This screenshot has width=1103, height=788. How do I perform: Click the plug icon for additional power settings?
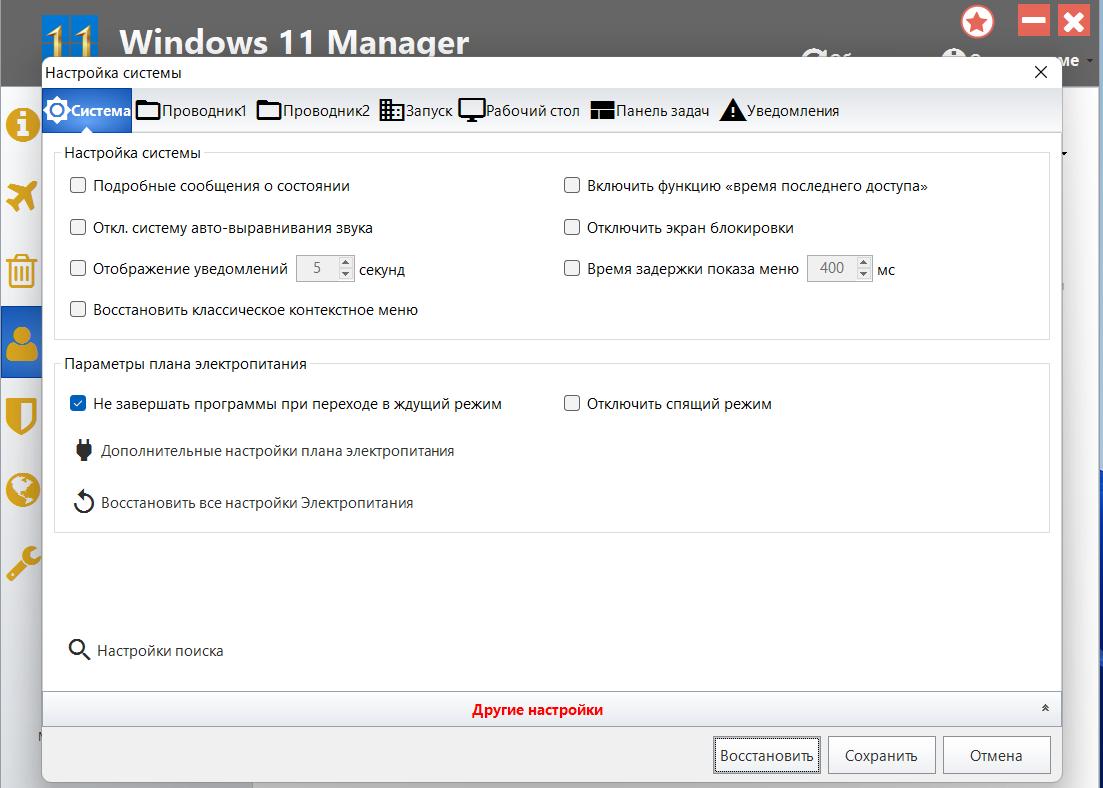84,450
